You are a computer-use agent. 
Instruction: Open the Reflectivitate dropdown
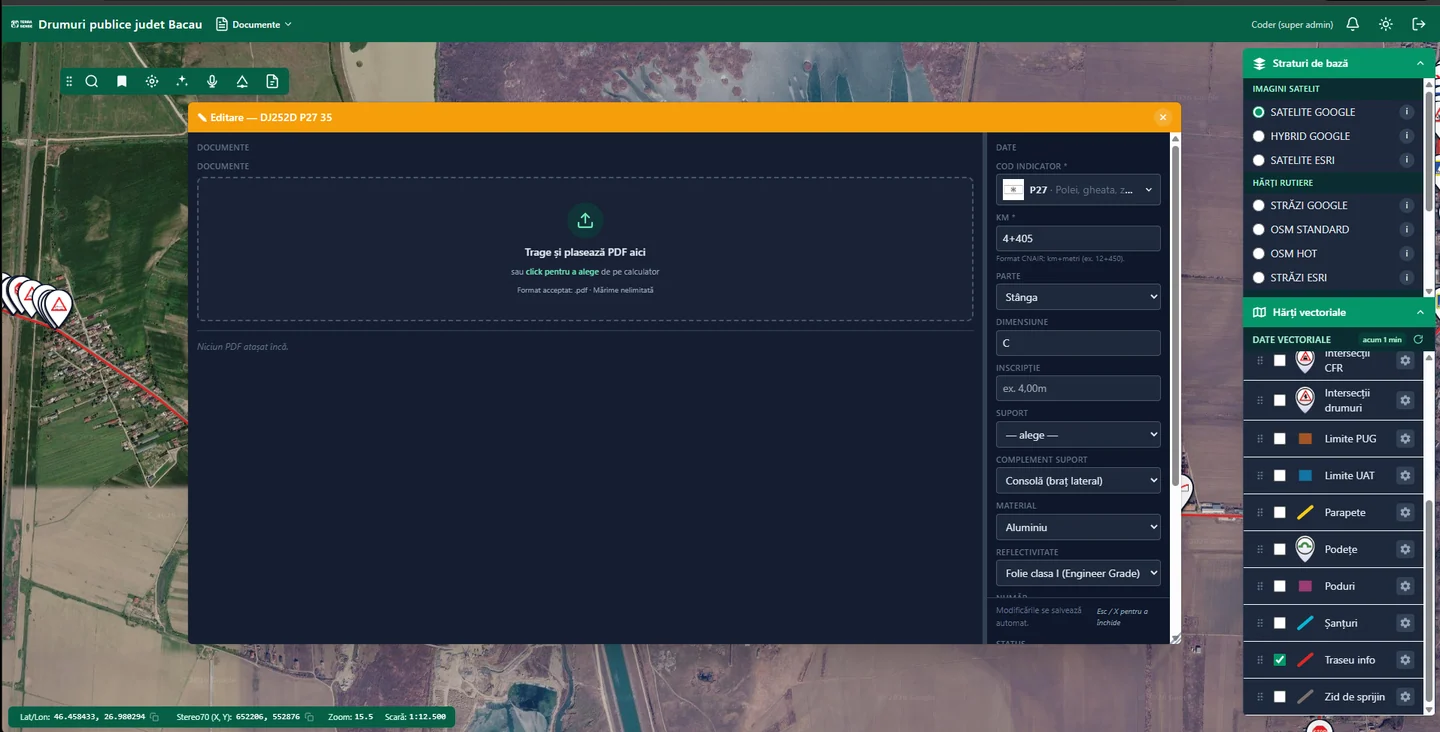[x=1078, y=573]
